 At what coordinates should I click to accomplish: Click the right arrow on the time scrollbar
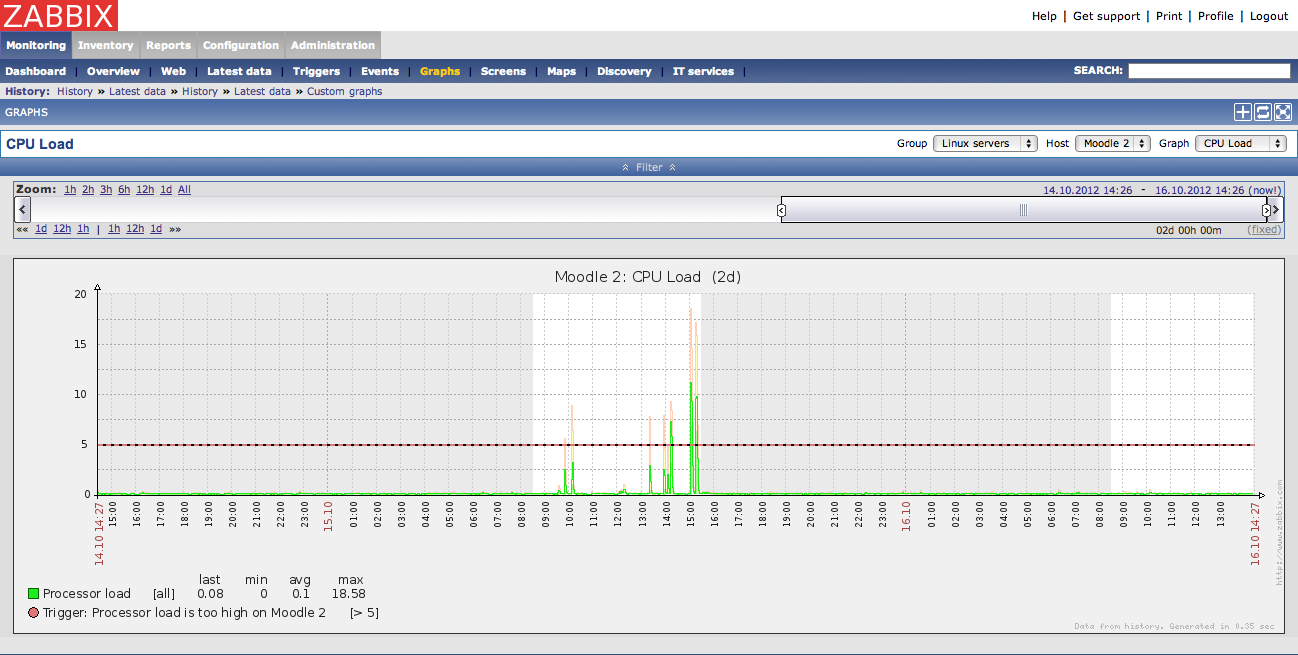1276,210
